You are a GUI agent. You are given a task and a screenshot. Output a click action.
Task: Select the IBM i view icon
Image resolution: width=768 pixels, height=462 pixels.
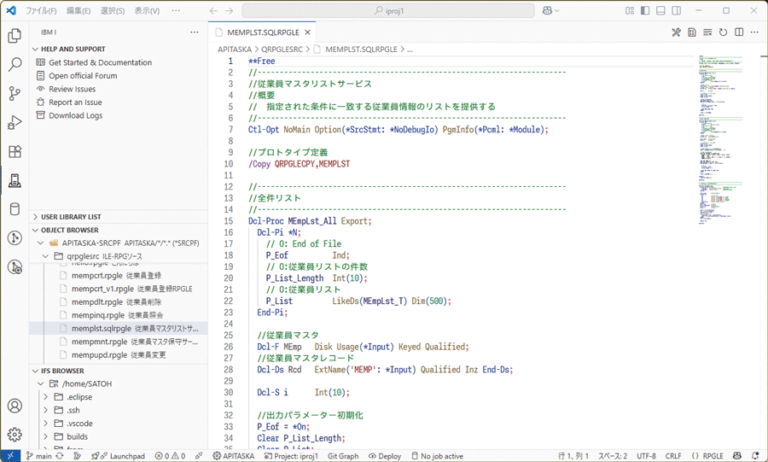15,180
